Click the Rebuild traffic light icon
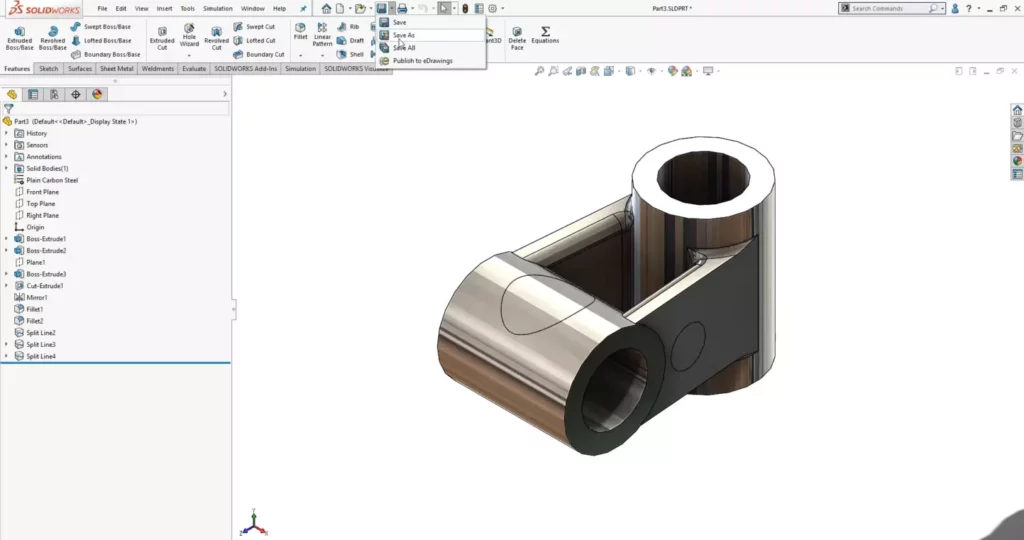The height and width of the screenshot is (540, 1024). point(465,8)
